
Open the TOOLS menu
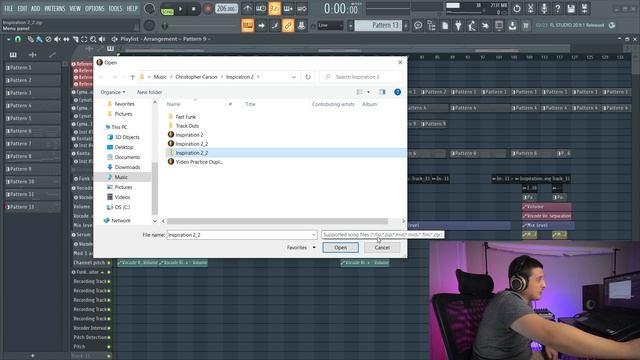(115, 8)
